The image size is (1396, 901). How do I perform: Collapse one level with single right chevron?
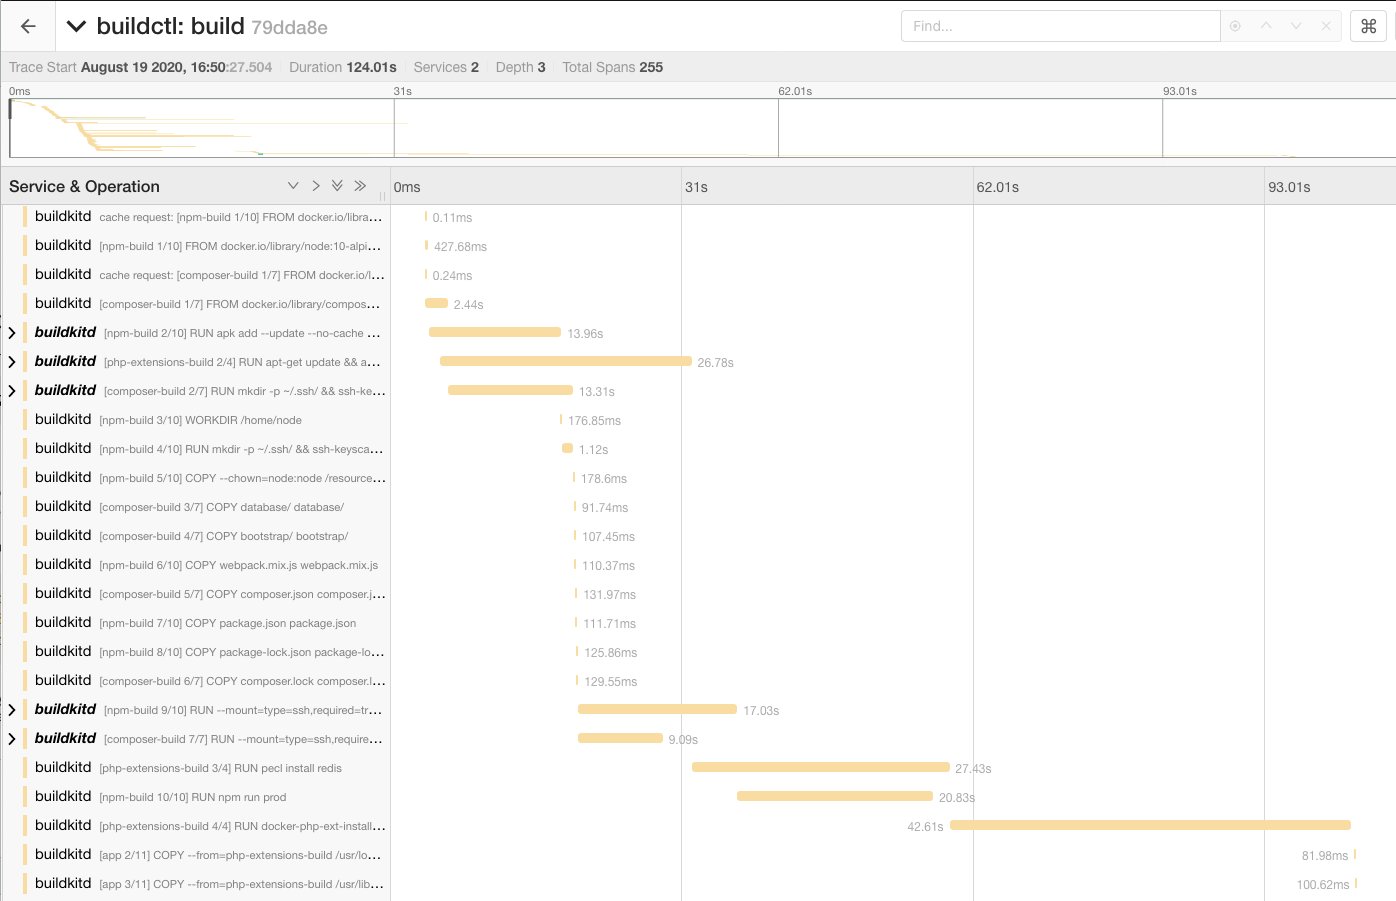coord(316,186)
